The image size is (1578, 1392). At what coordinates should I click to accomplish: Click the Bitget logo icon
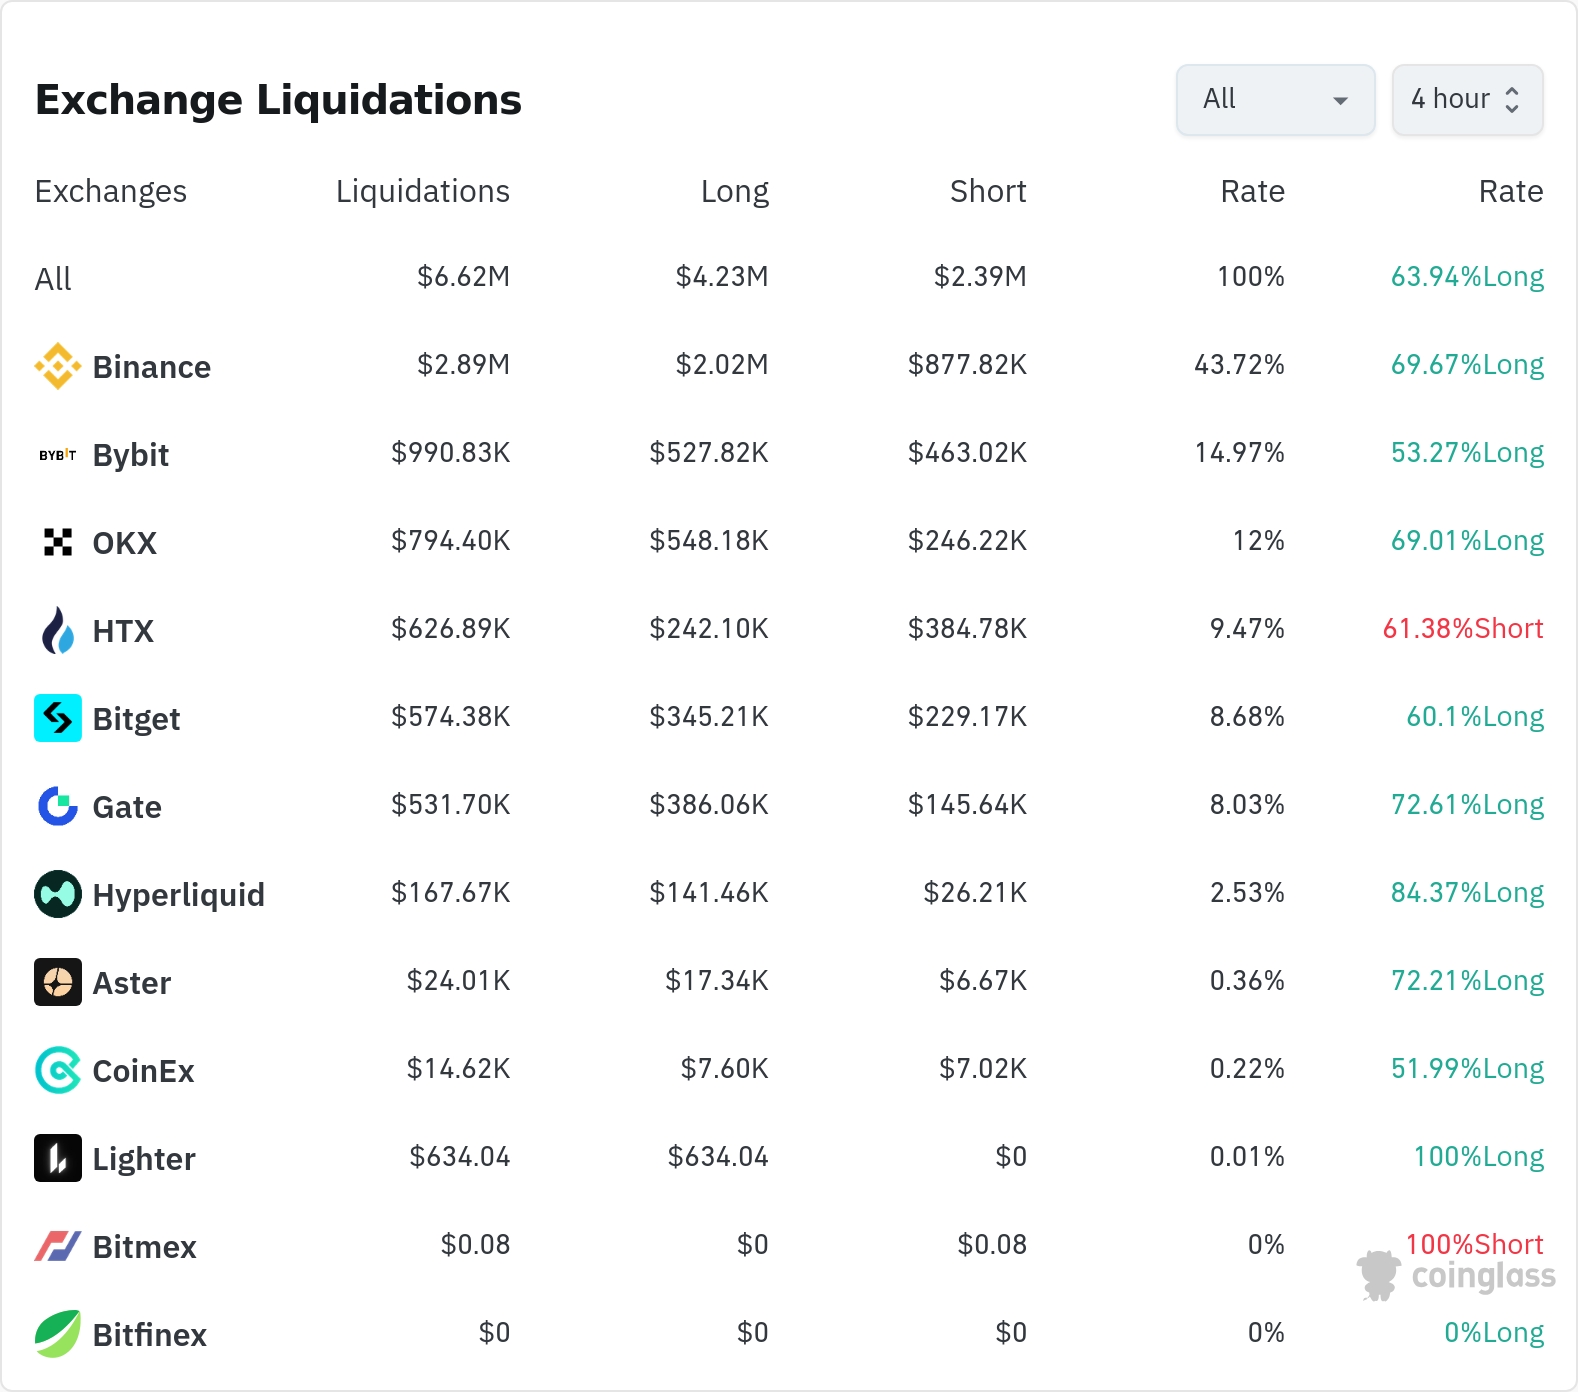(x=58, y=718)
